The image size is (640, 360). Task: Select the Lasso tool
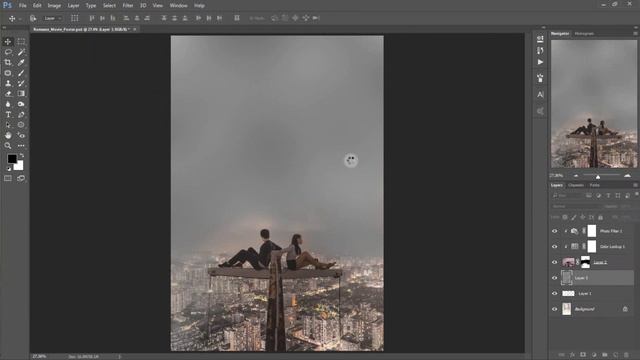click(x=8, y=52)
